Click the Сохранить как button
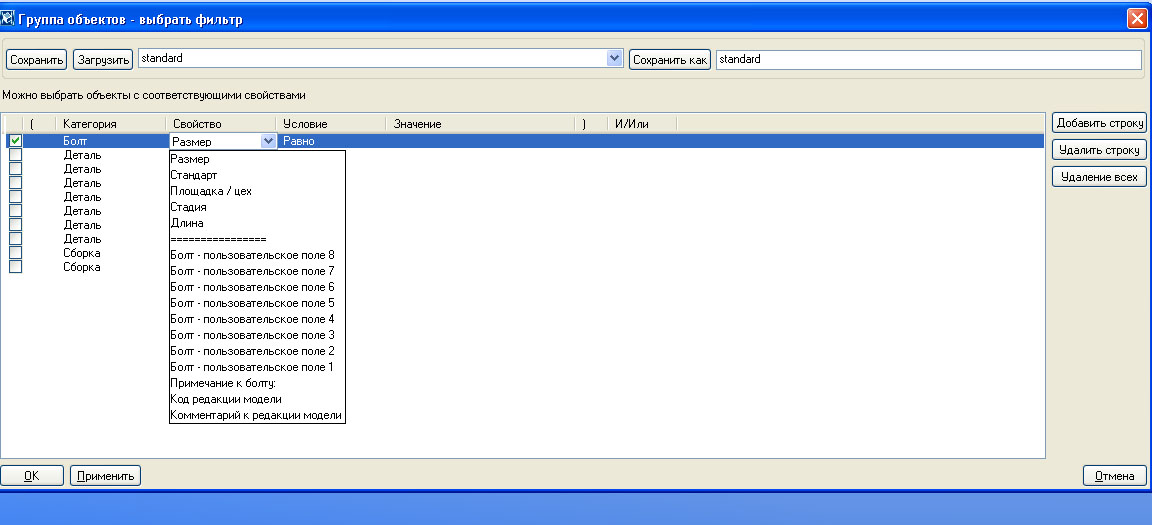 (x=670, y=59)
